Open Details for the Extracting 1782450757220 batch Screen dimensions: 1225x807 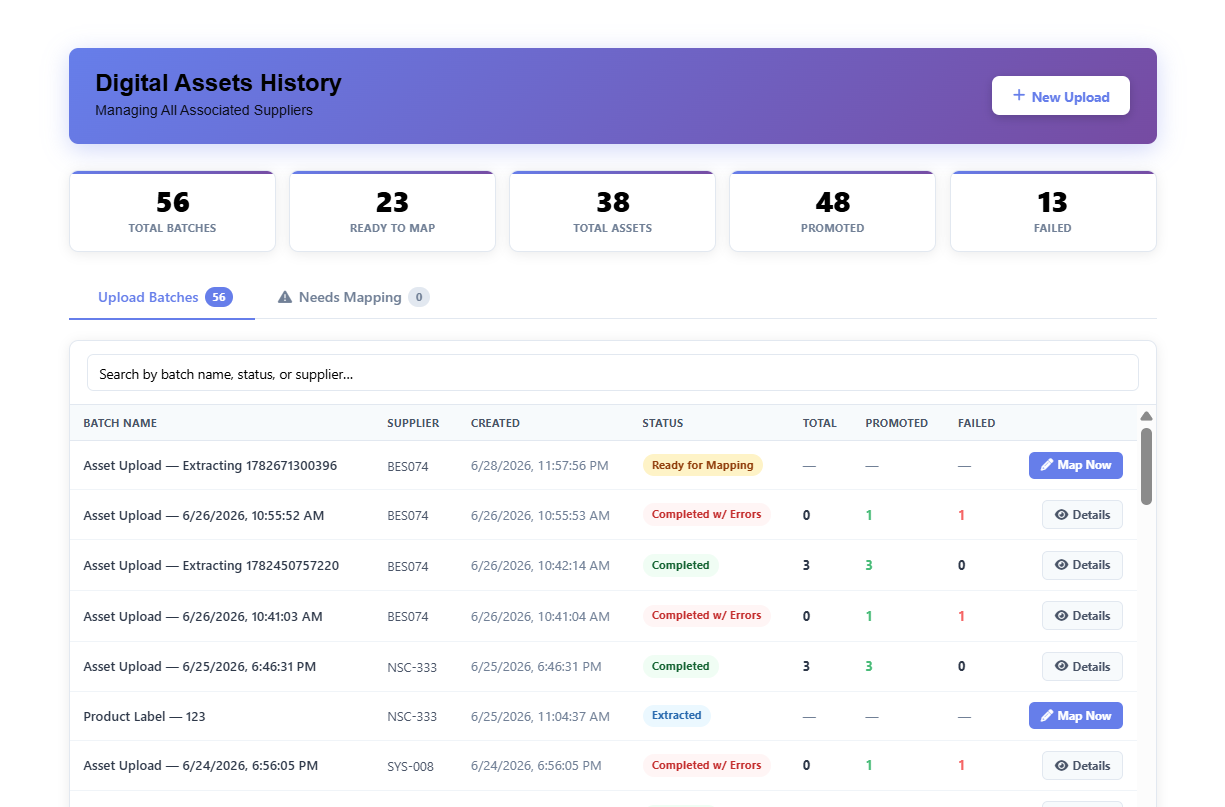coord(1082,565)
